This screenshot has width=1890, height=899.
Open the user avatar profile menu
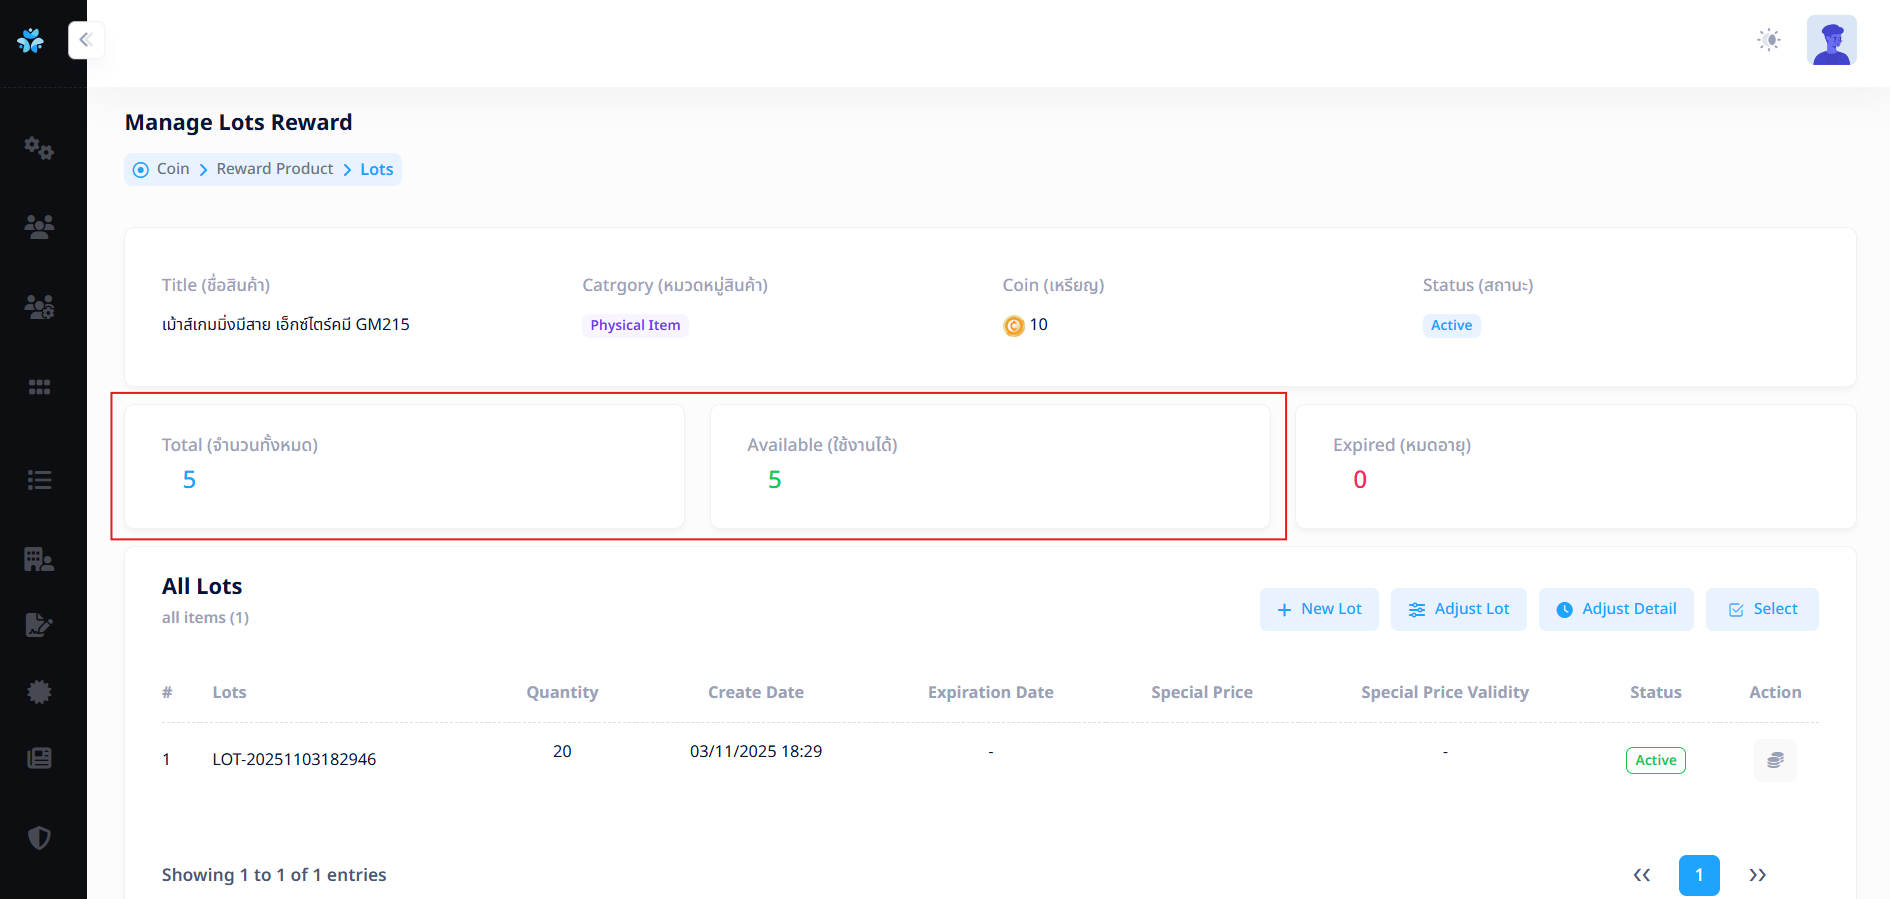(x=1831, y=40)
